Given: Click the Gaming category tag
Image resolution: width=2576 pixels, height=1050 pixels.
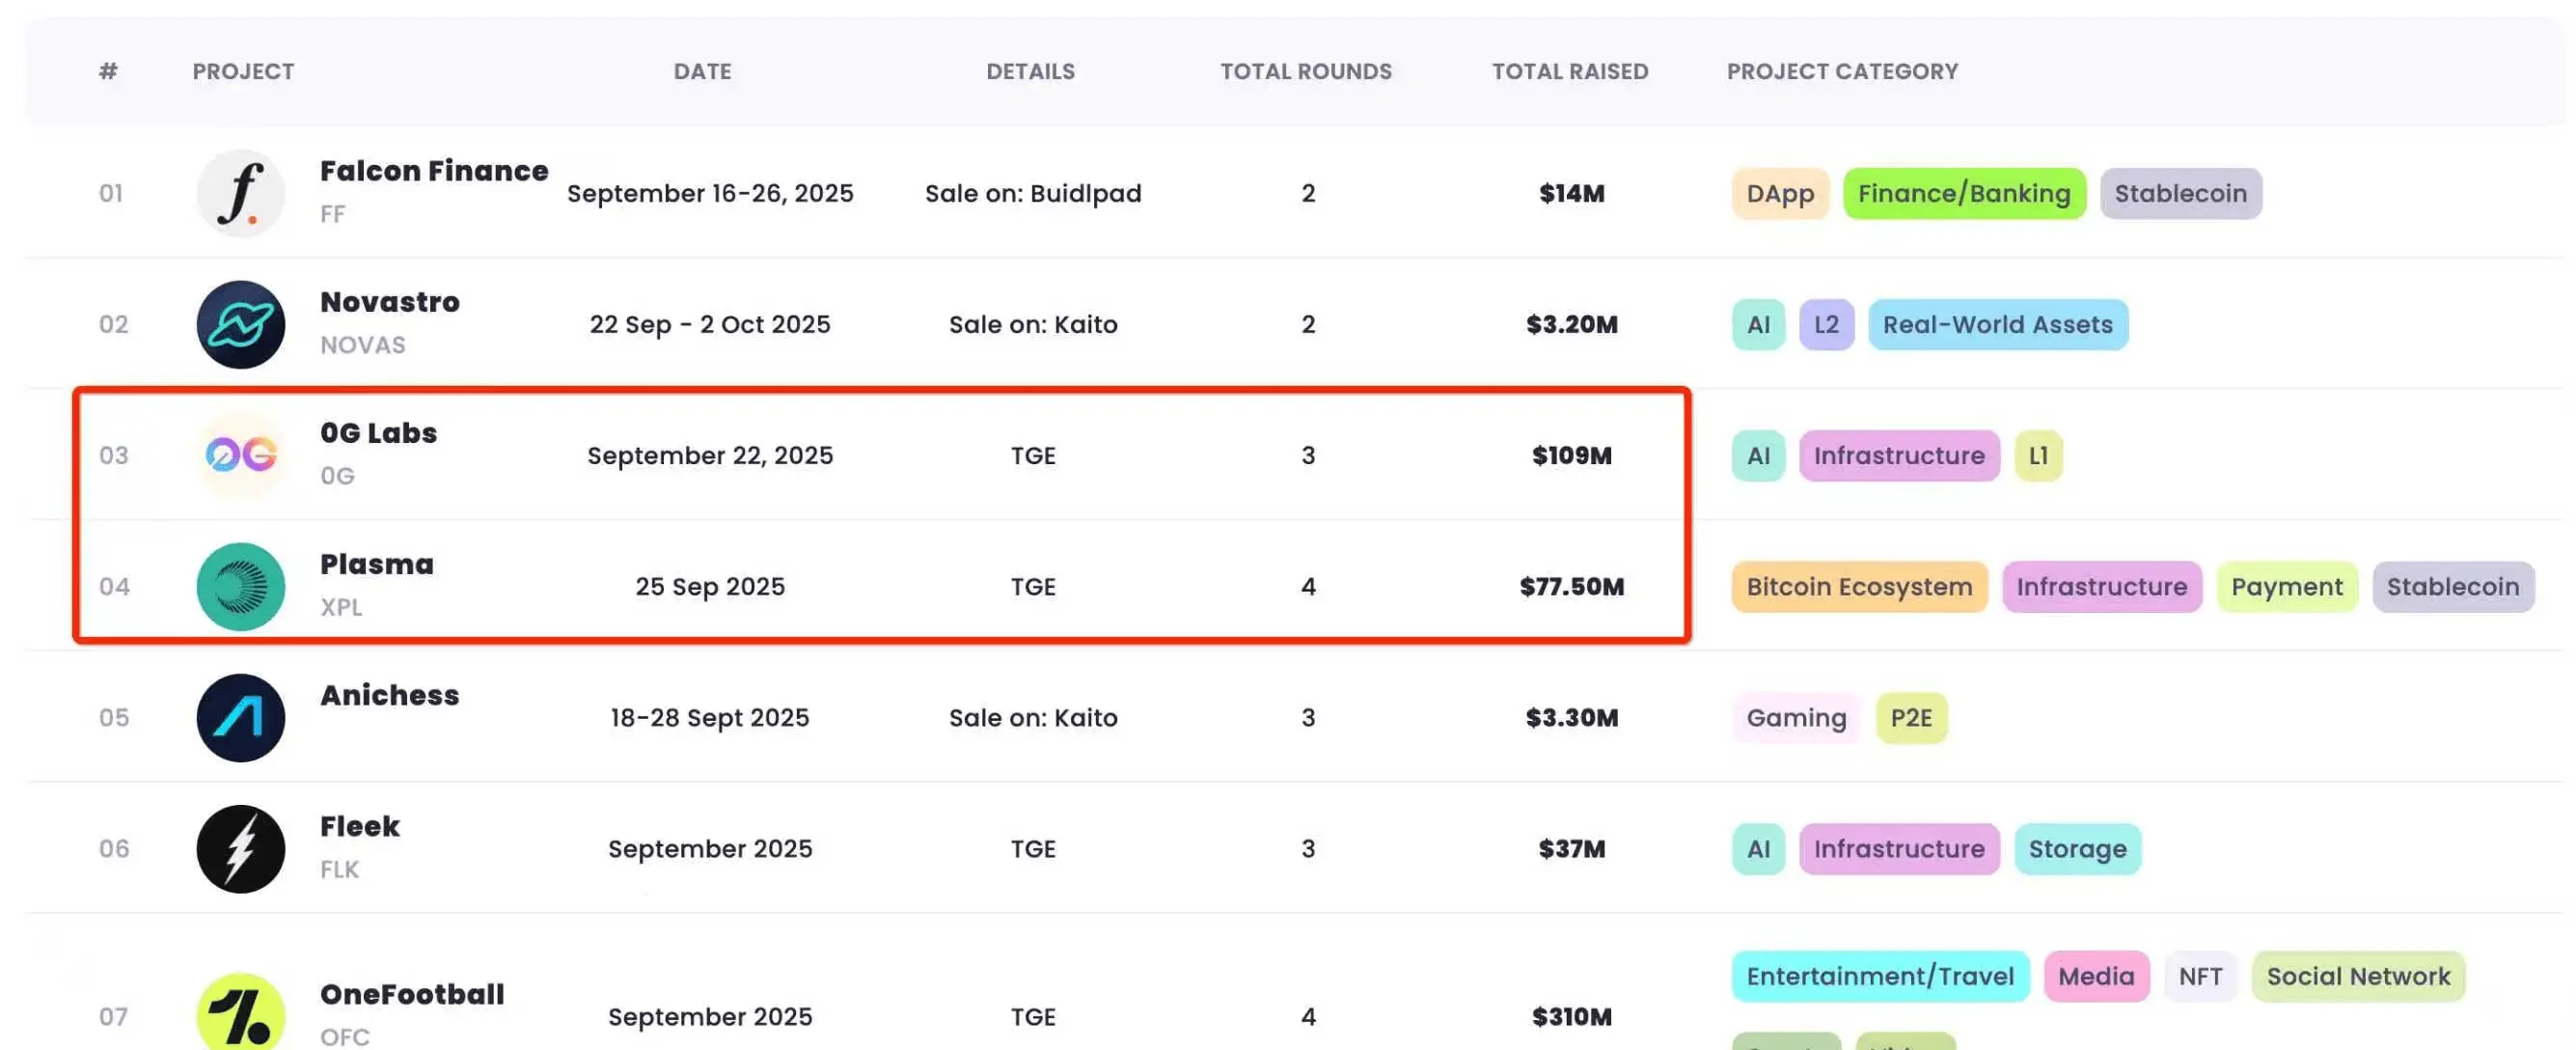Looking at the screenshot, I should coord(1796,717).
